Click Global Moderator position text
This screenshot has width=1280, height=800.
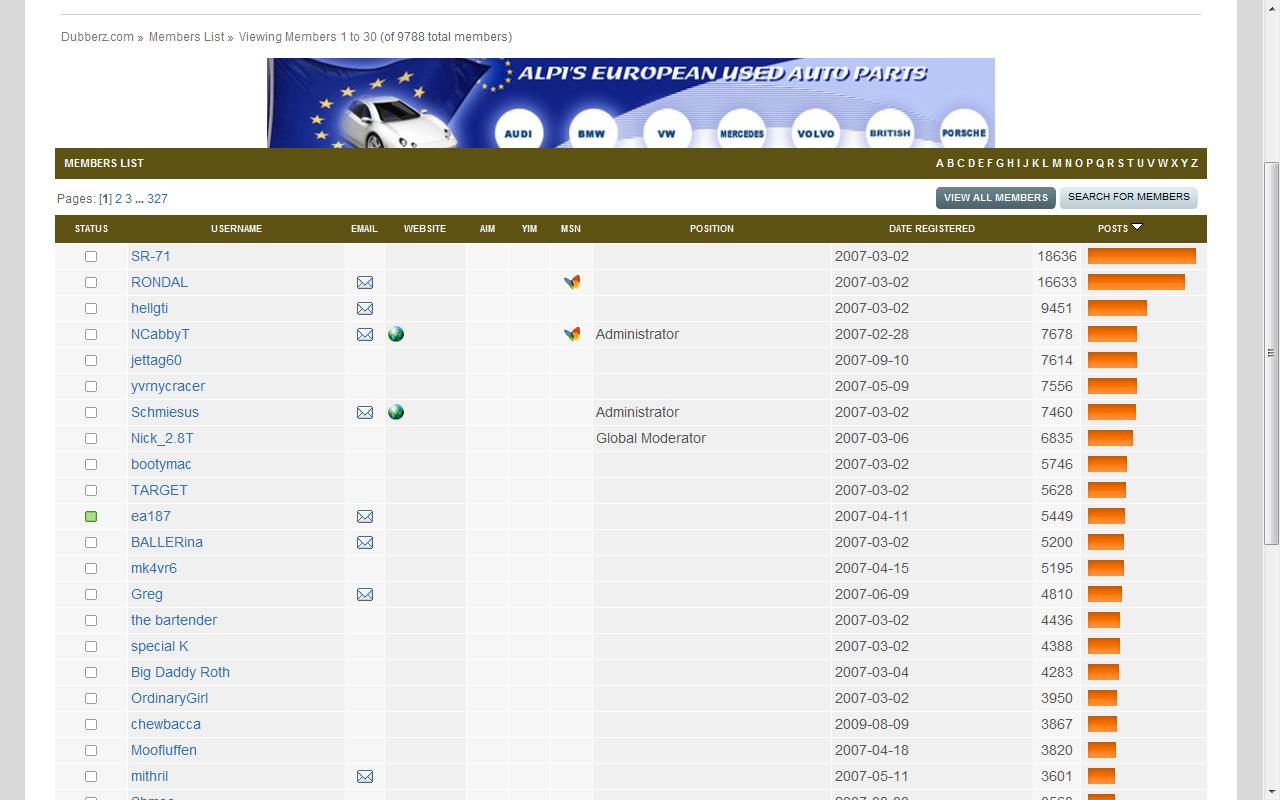pyautogui.click(x=651, y=438)
